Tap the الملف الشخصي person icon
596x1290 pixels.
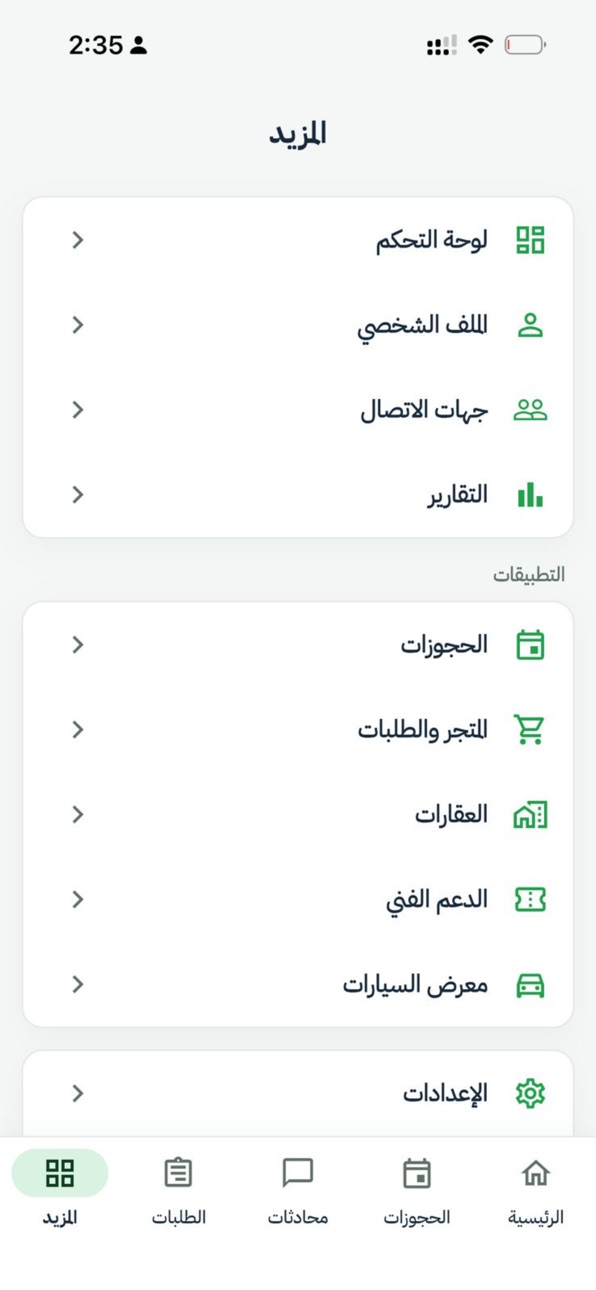[530, 325]
